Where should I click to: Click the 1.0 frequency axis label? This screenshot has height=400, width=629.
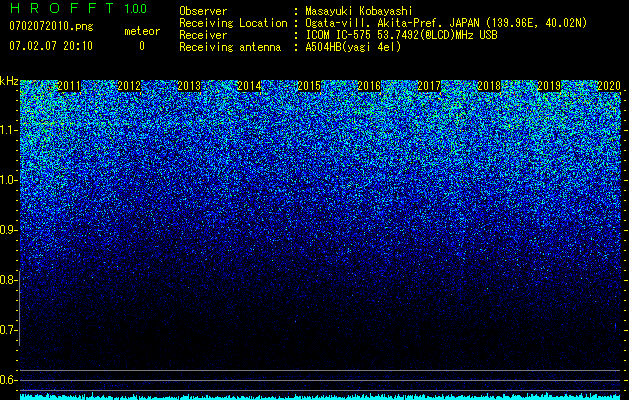point(8,180)
